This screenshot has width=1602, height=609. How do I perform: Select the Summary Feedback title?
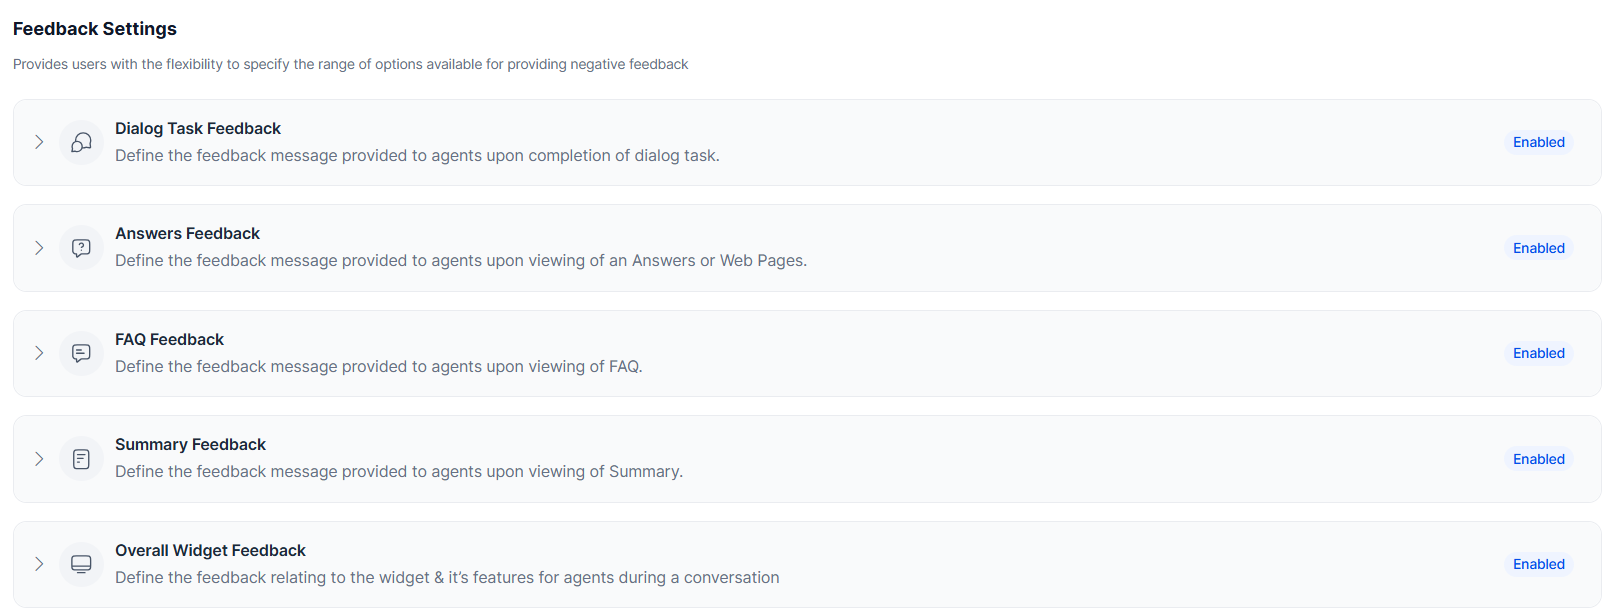pos(190,444)
